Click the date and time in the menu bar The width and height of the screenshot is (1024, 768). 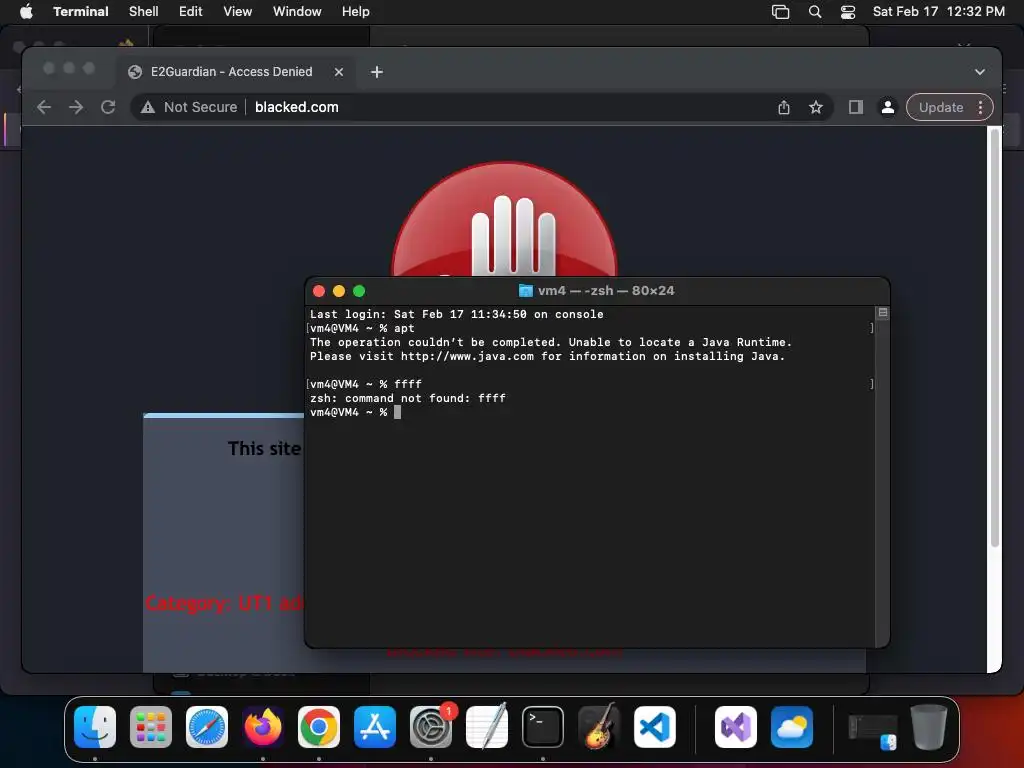pos(938,11)
